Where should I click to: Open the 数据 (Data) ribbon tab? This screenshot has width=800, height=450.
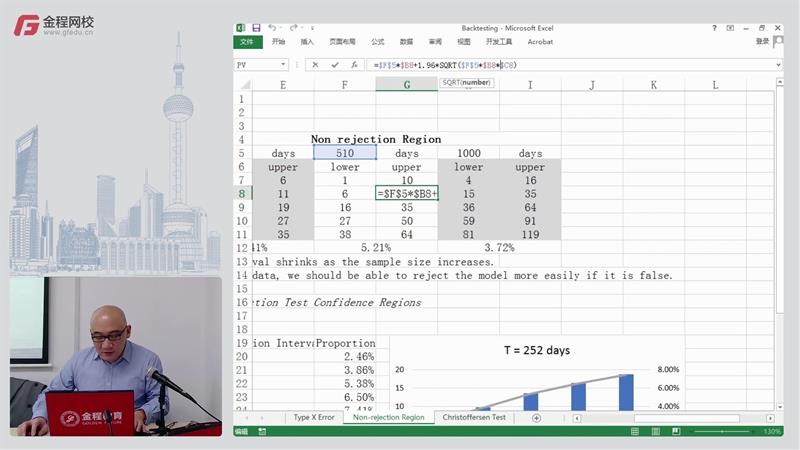[x=406, y=42]
